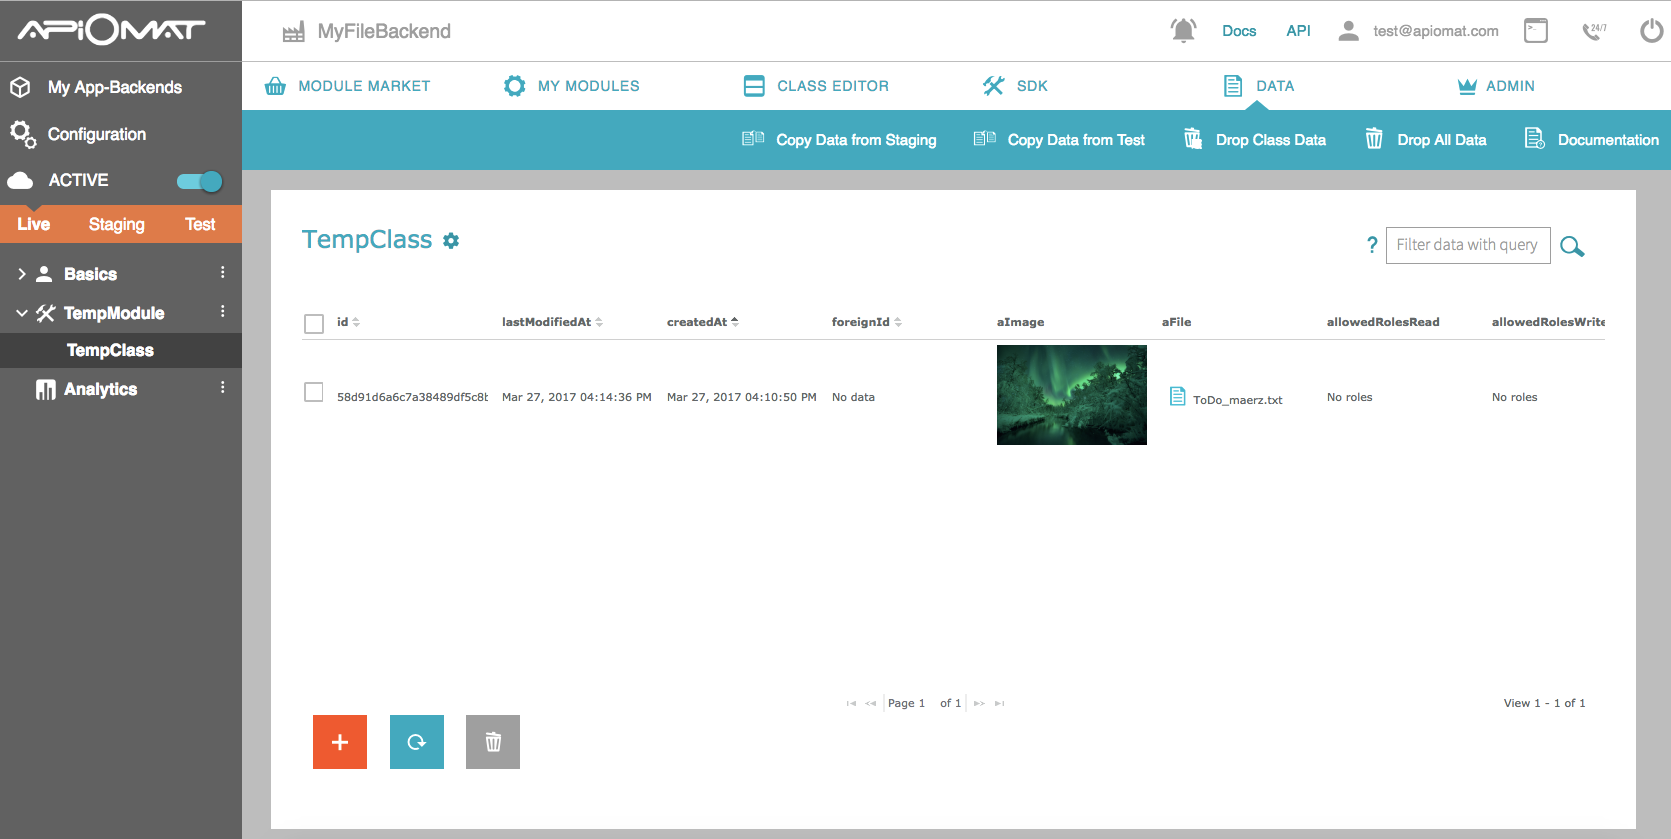This screenshot has height=839, width=1671.
Task: Open the 24/7 phone support icon
Action: 1594,31
